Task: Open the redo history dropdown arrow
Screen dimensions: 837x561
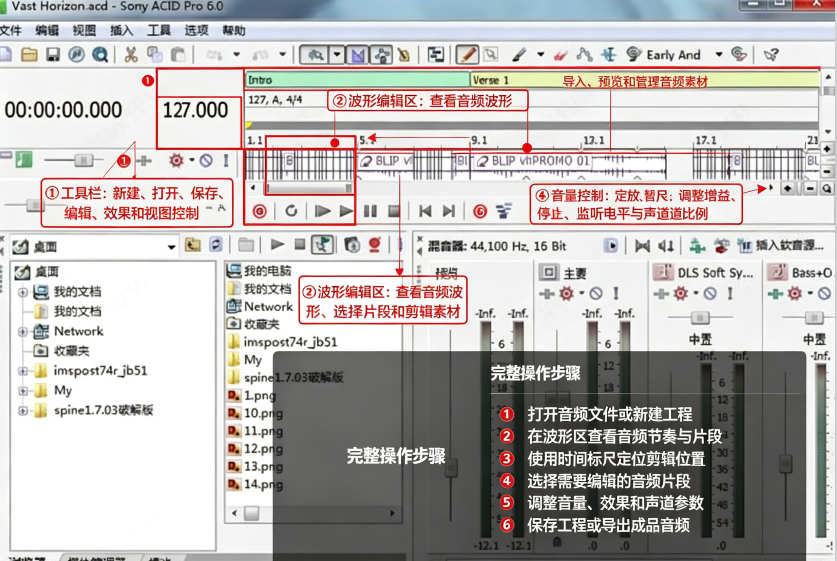Action: [x=282, y=54]
